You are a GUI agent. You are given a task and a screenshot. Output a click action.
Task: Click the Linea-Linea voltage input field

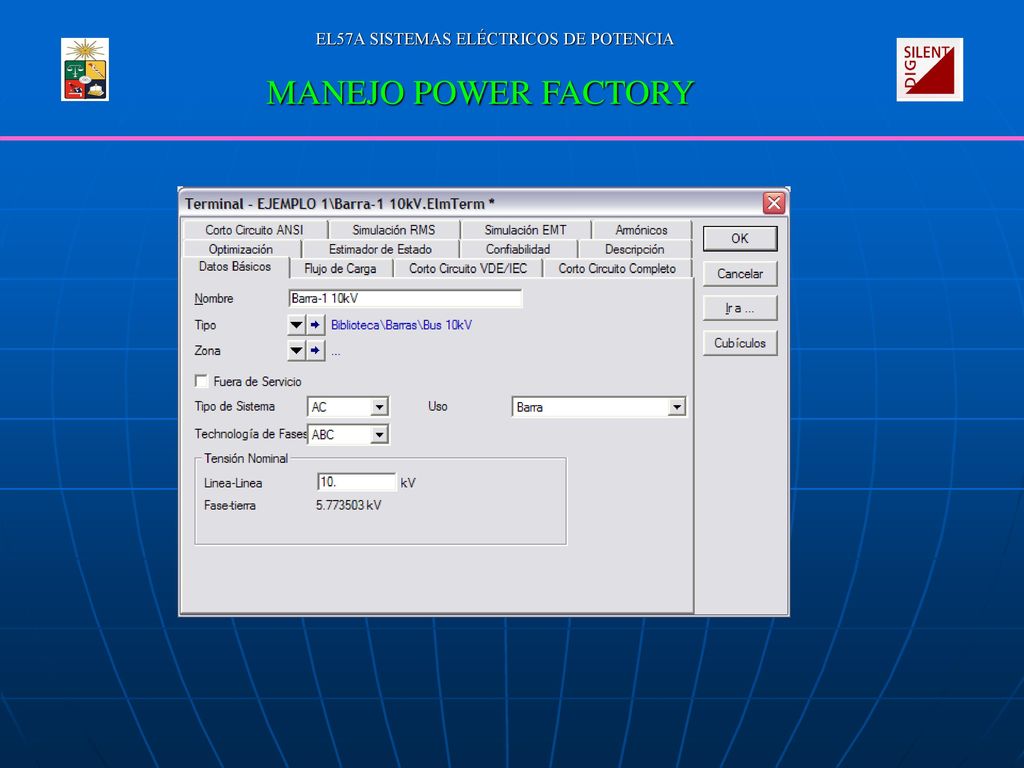pos(357,482)
